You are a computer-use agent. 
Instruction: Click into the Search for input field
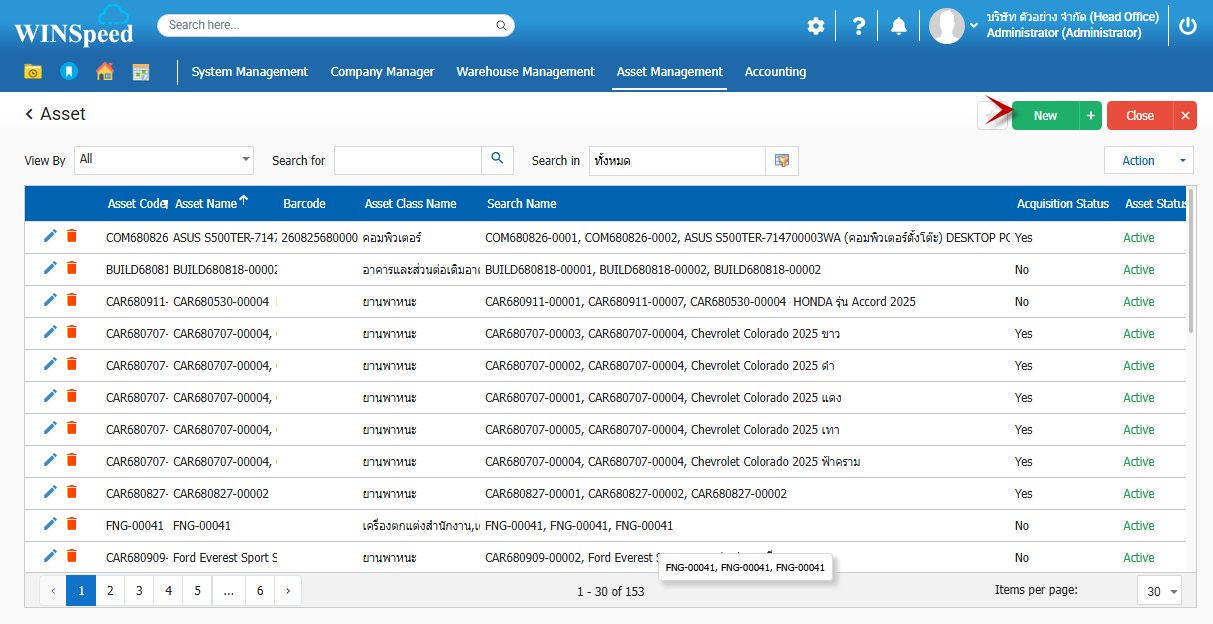[x=408, y=161]
